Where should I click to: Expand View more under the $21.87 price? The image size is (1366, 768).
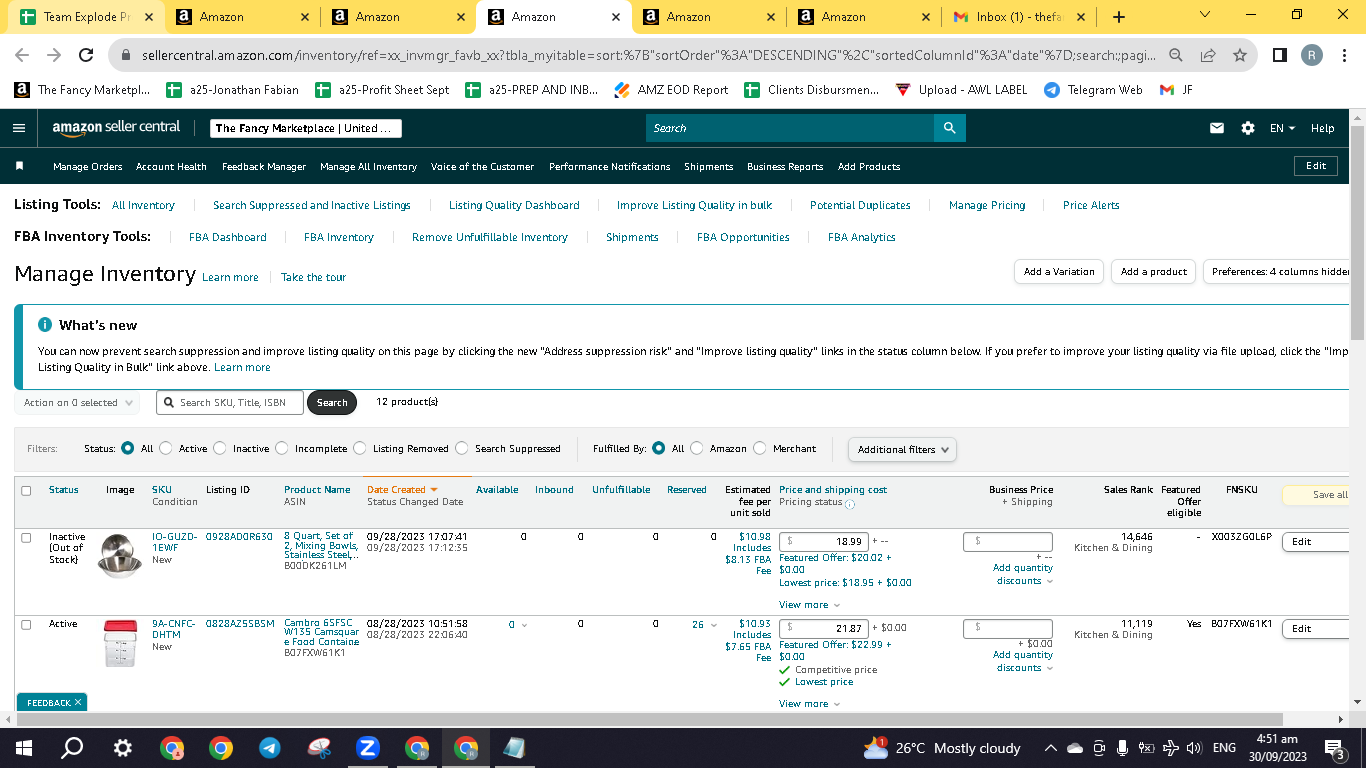809,704
